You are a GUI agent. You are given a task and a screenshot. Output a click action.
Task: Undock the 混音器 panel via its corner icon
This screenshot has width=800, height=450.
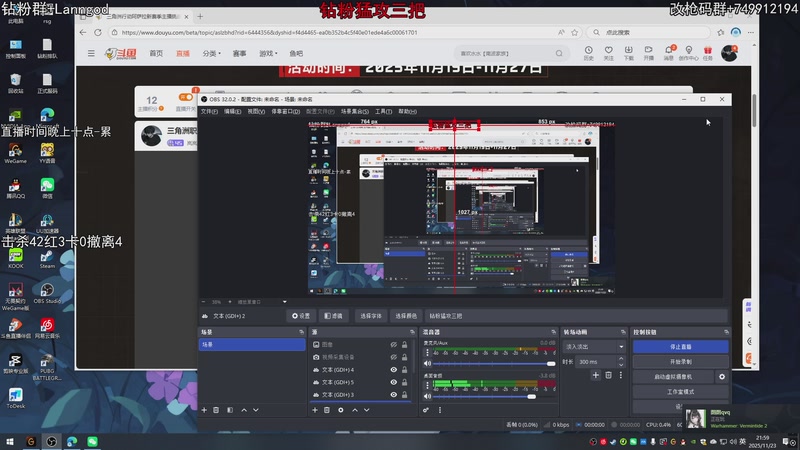pos(554,332)
